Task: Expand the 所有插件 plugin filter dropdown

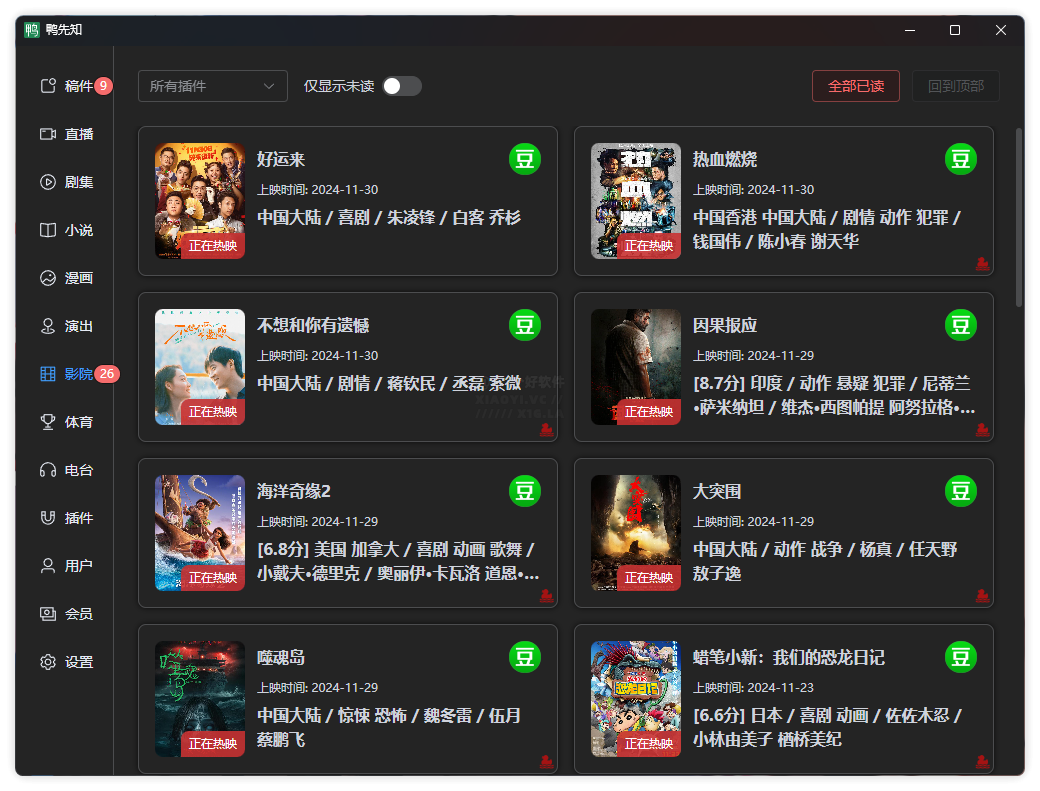Action: [213, 86]
